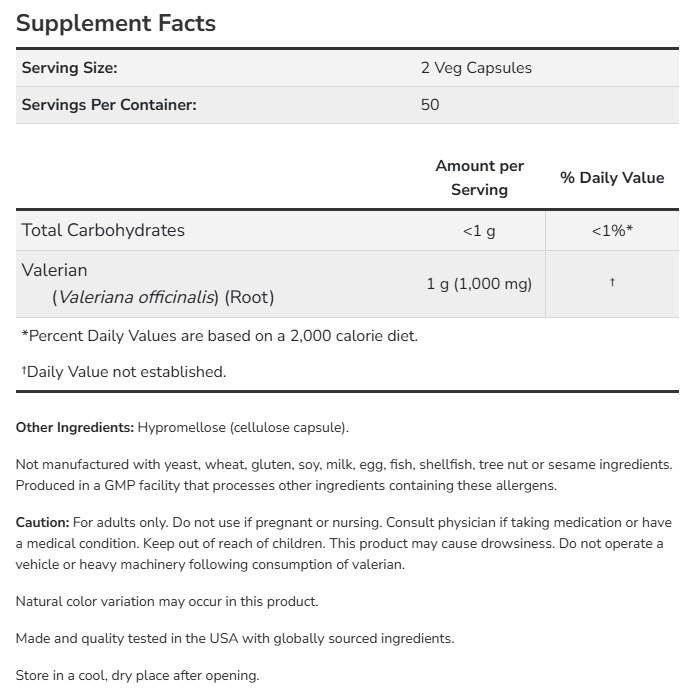This screenshot has width=693, height=693.
Task: Click the 1 g (1,000 mg) amount
Action: coord(479,284)
